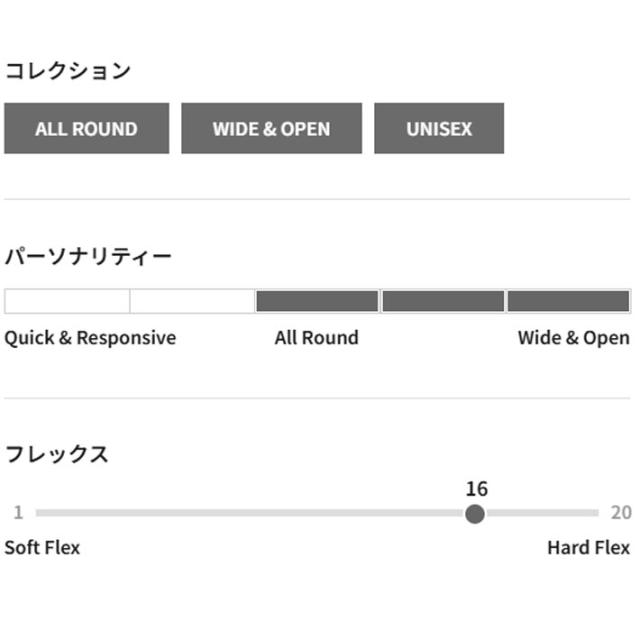Screen dimensions: 640x640
Task: Click the Soft Flex label
Action: click(42, 548)
